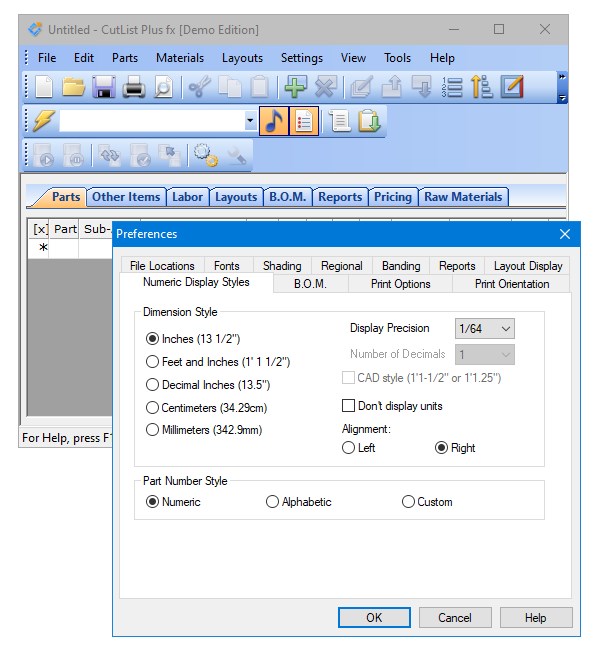
Task: Click the [x] column header in parts grid
Action: pyautogui.click(x=40, y=229)
